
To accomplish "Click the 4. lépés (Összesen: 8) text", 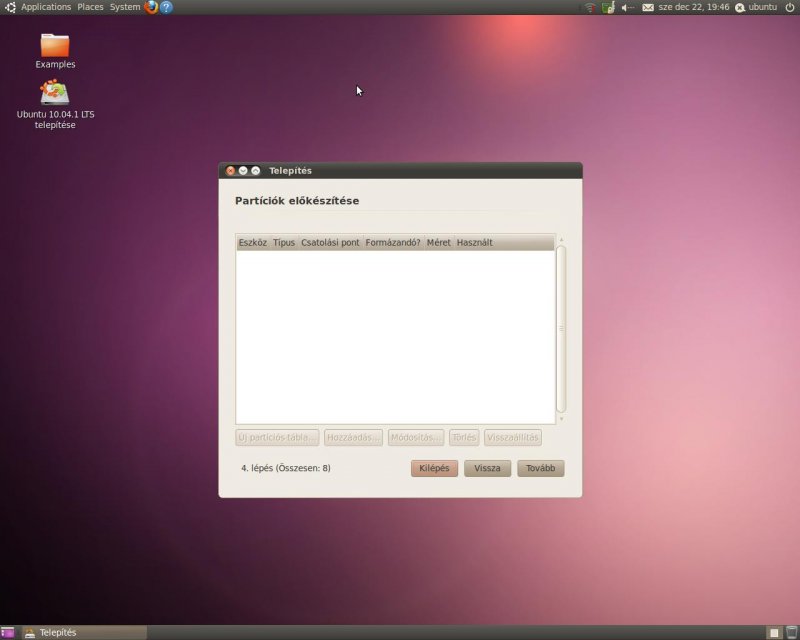I will click(286, 468).
